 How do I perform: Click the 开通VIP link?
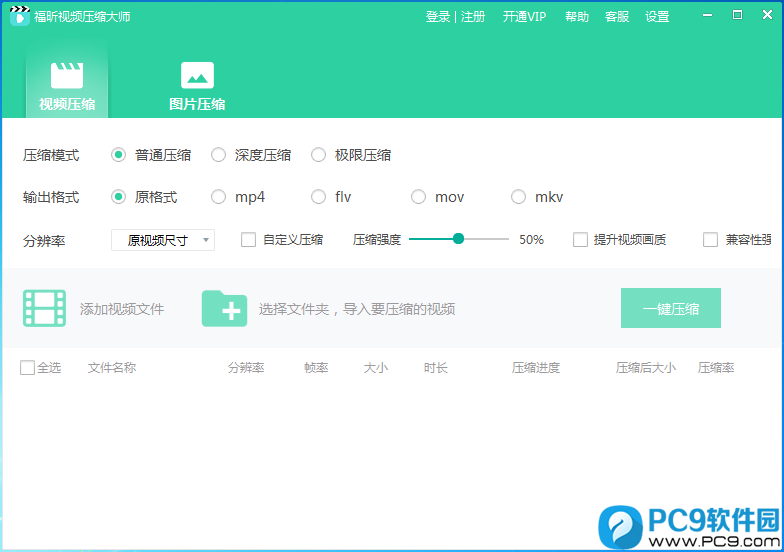(524, 17)
